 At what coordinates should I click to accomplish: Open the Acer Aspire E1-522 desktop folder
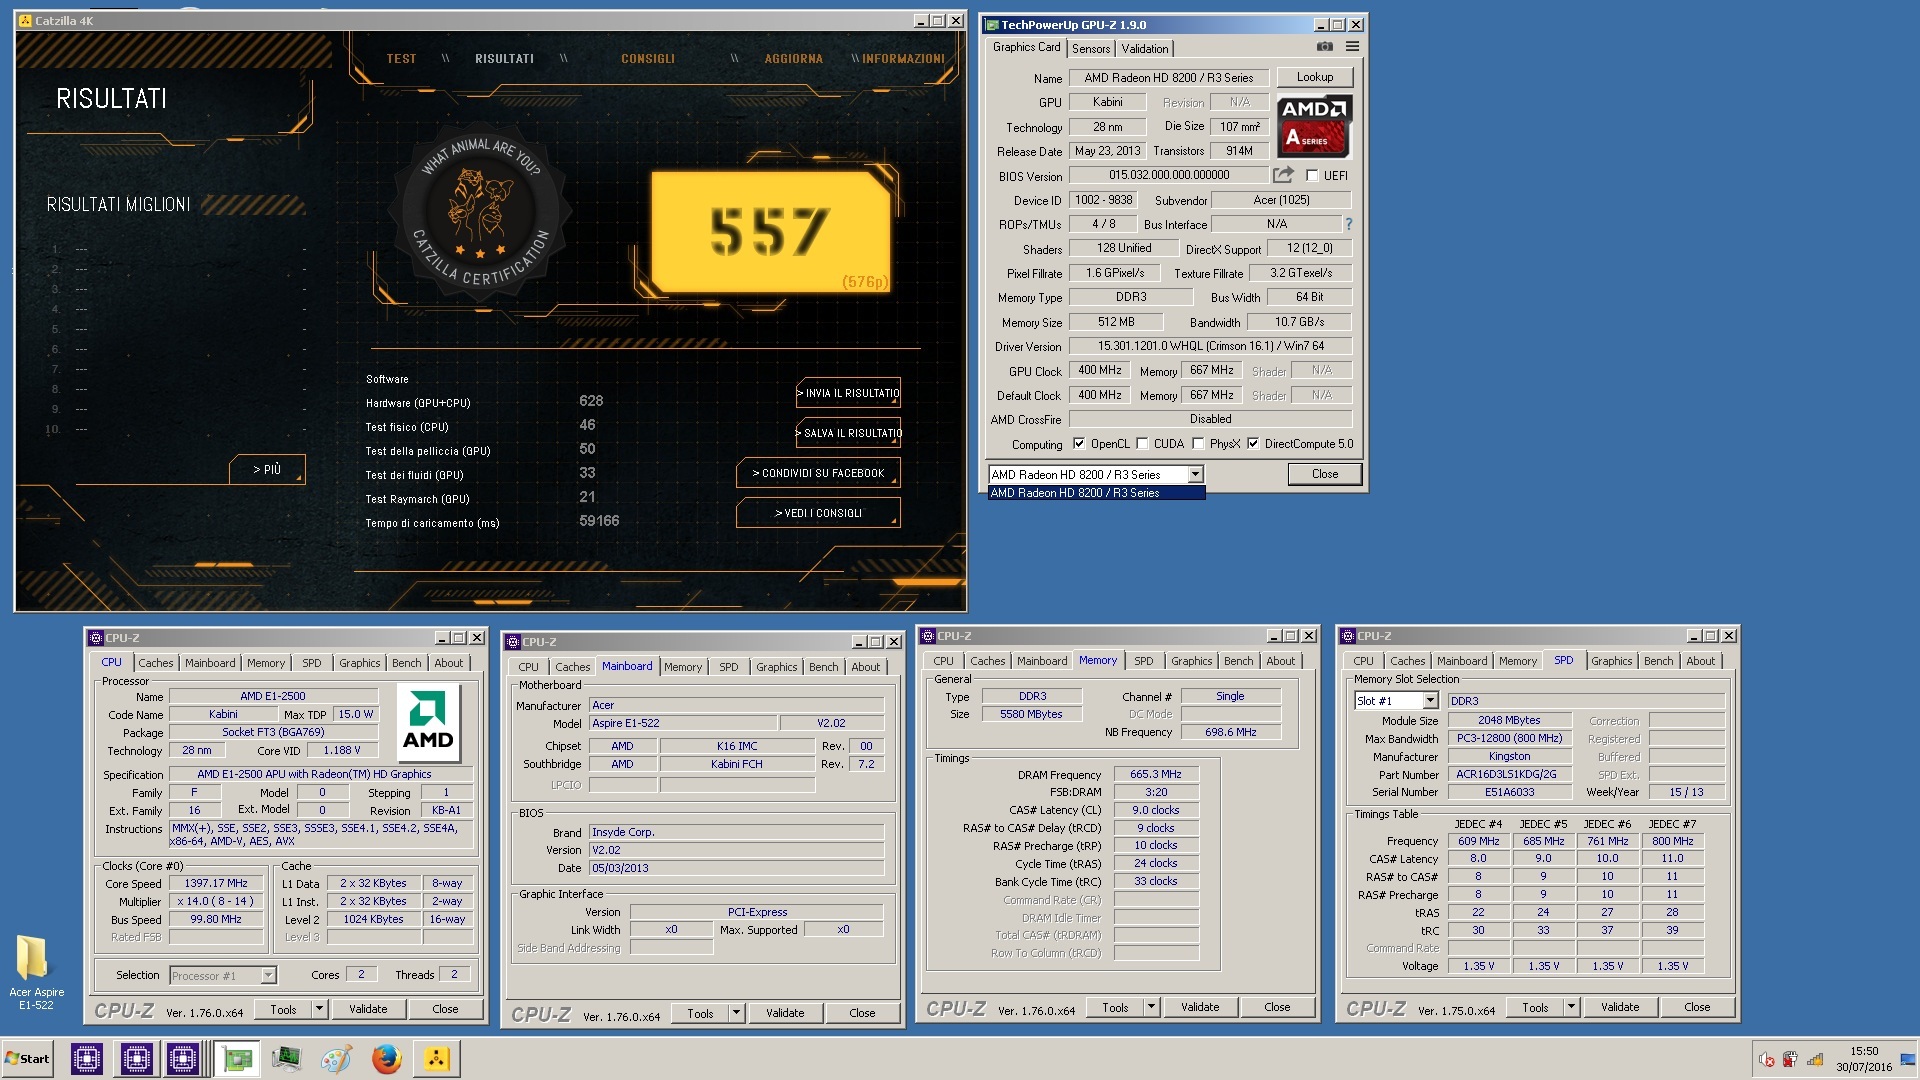[35, 971]
